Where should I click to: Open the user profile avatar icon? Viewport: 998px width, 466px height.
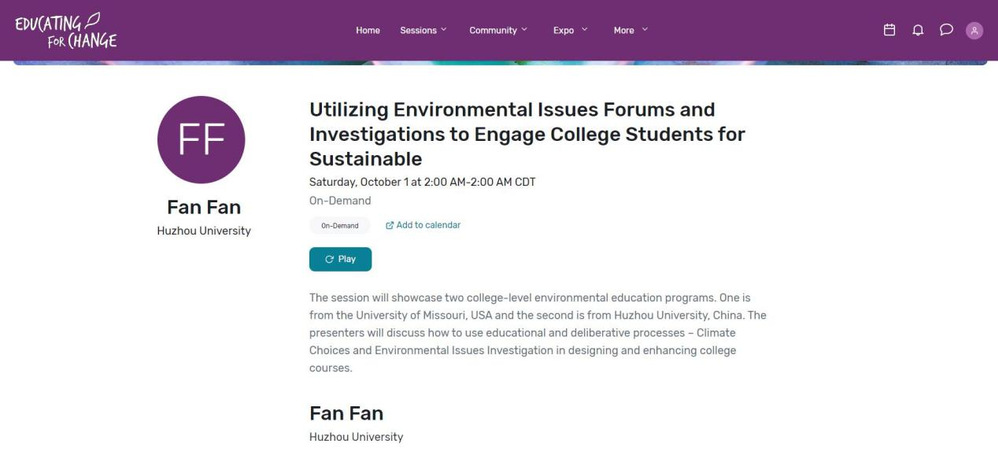coord(974,31)
